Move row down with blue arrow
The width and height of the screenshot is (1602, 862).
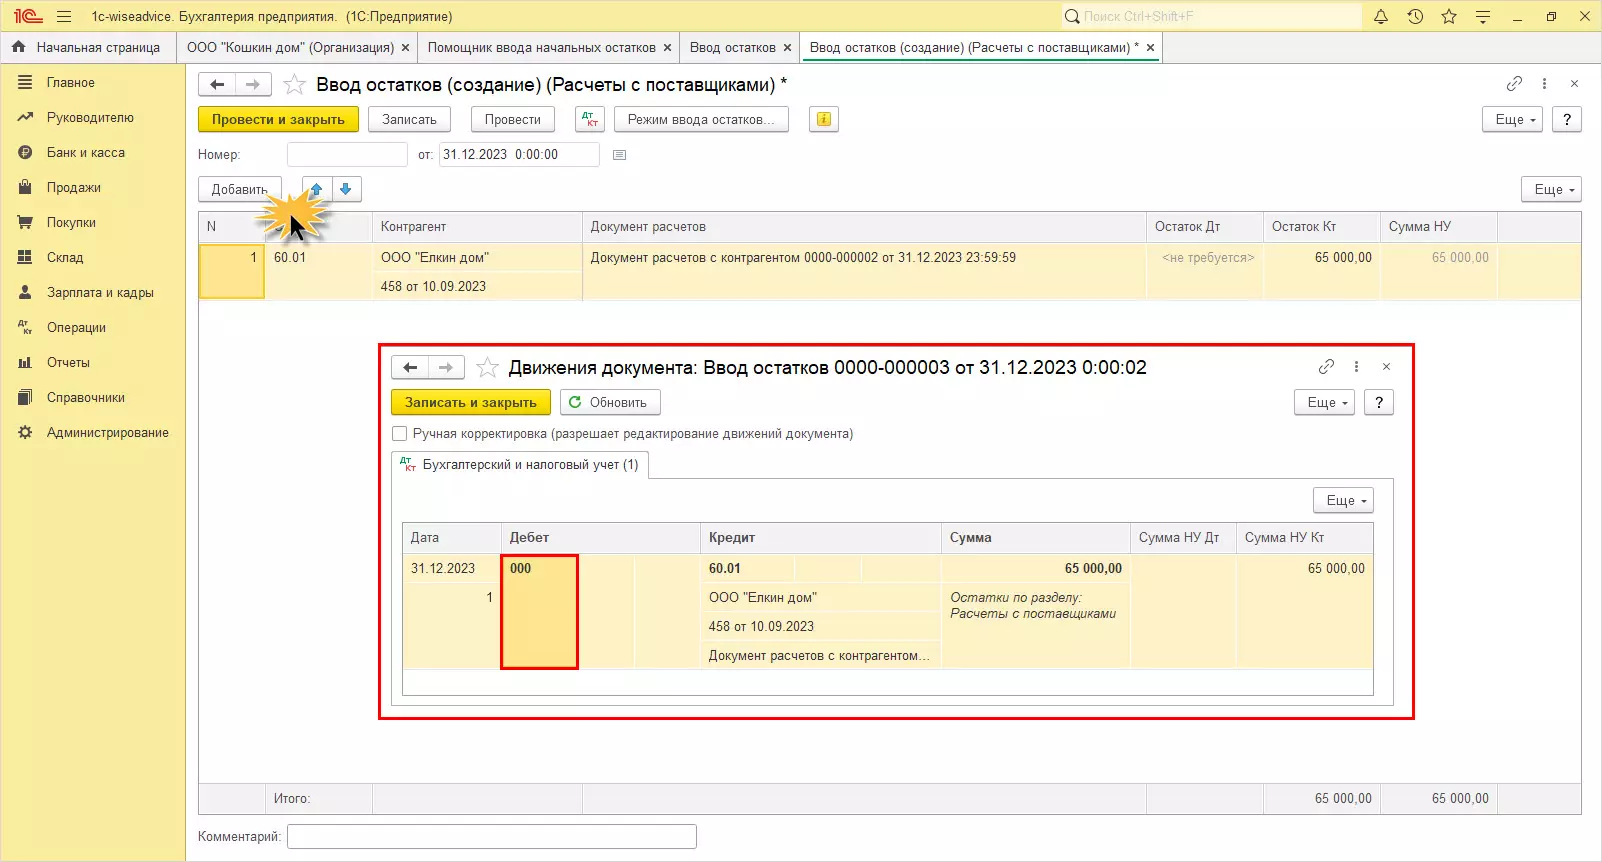(x=346, y=189)
